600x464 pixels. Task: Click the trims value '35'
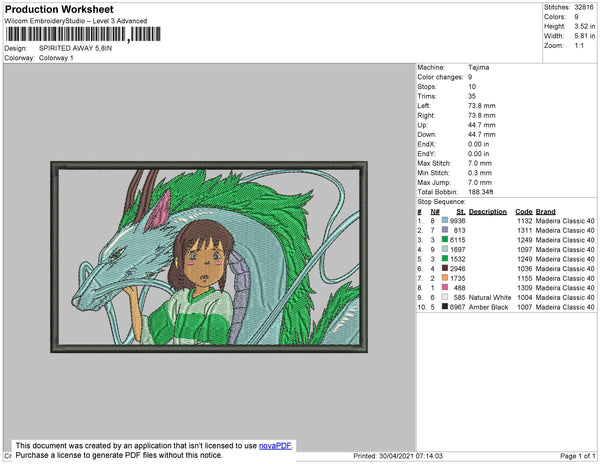pyautogui.click(x=472, y=96)
